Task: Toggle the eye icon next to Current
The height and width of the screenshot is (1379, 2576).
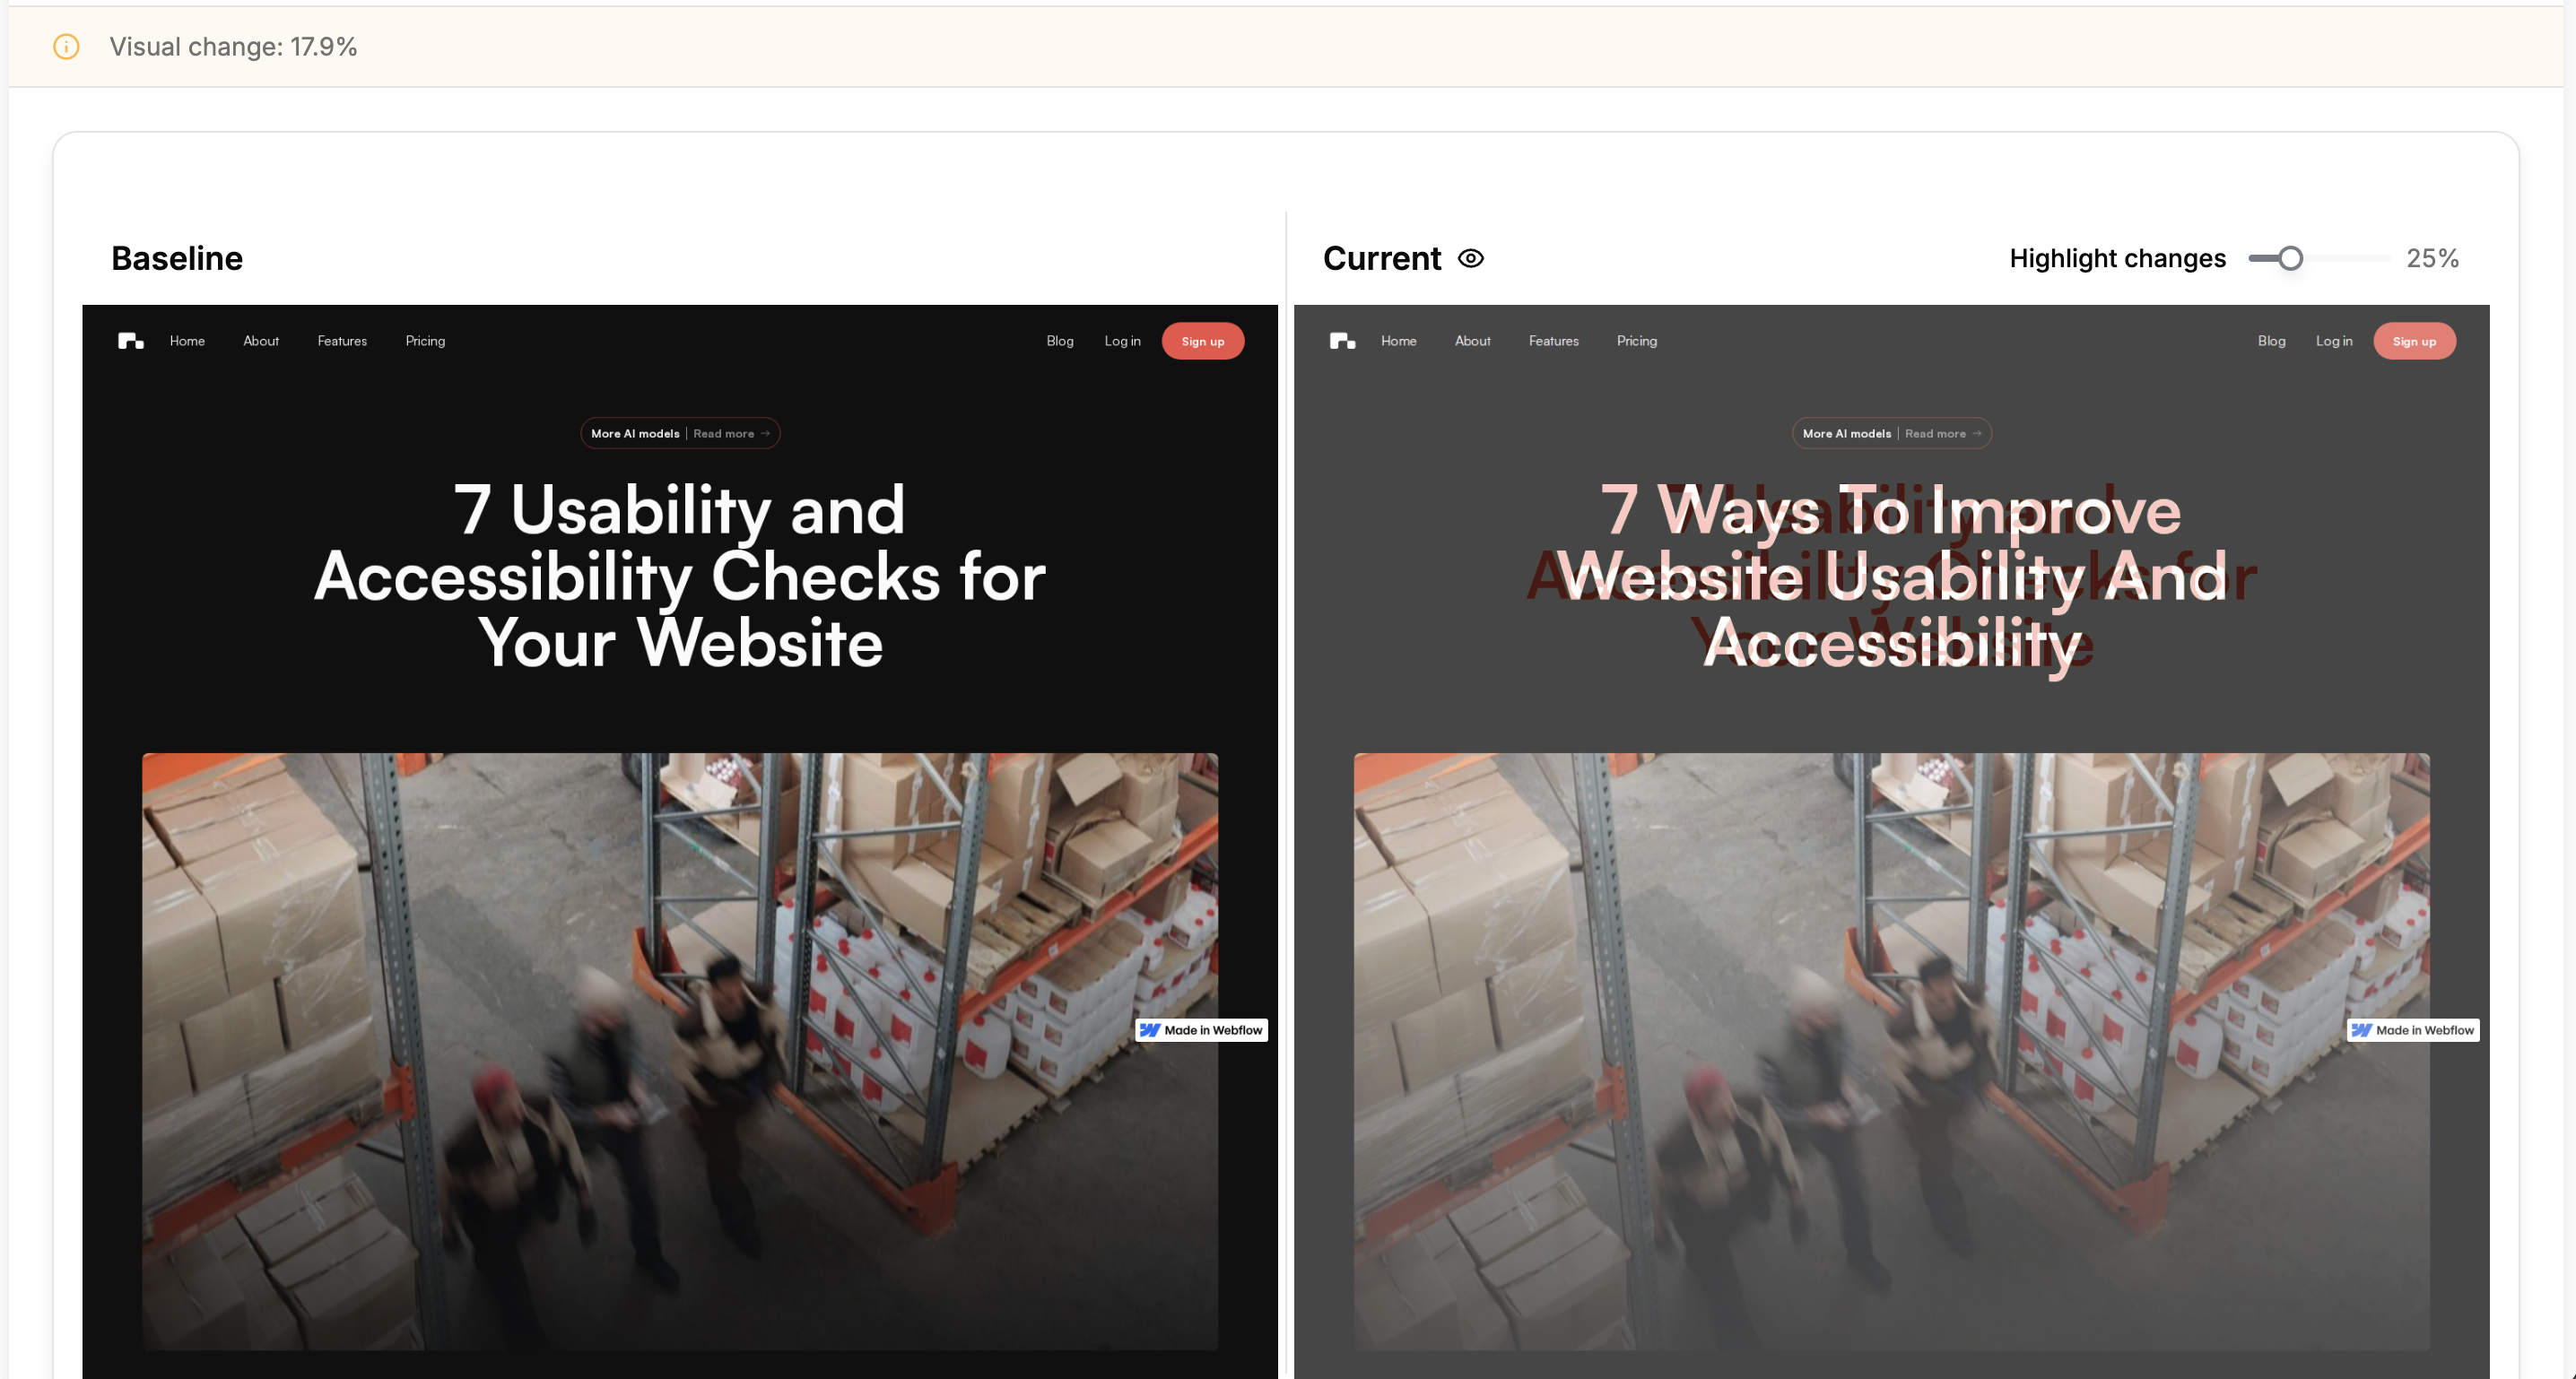Action: pos(1470,258)
